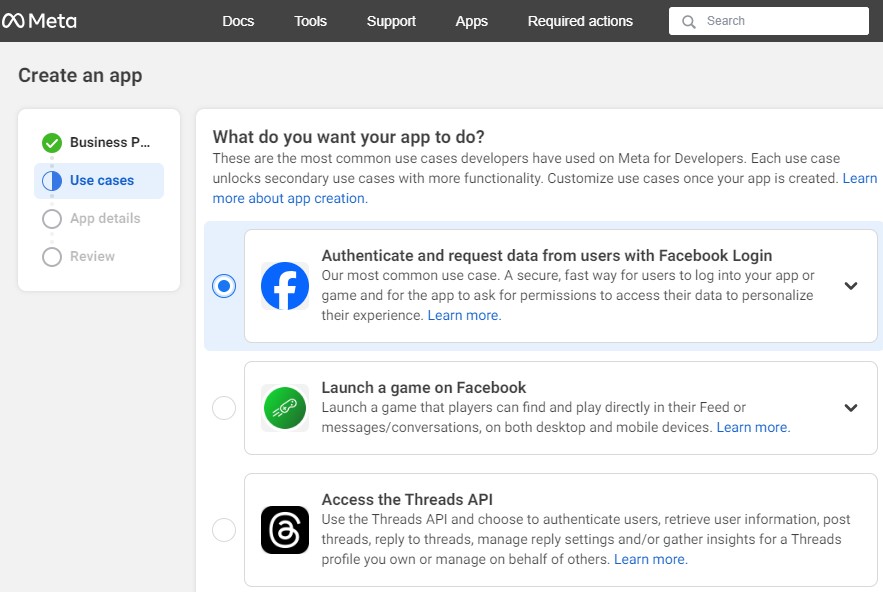Click the magnifying glass in the search box
The image size is (883, 592).
click(690, 20)
